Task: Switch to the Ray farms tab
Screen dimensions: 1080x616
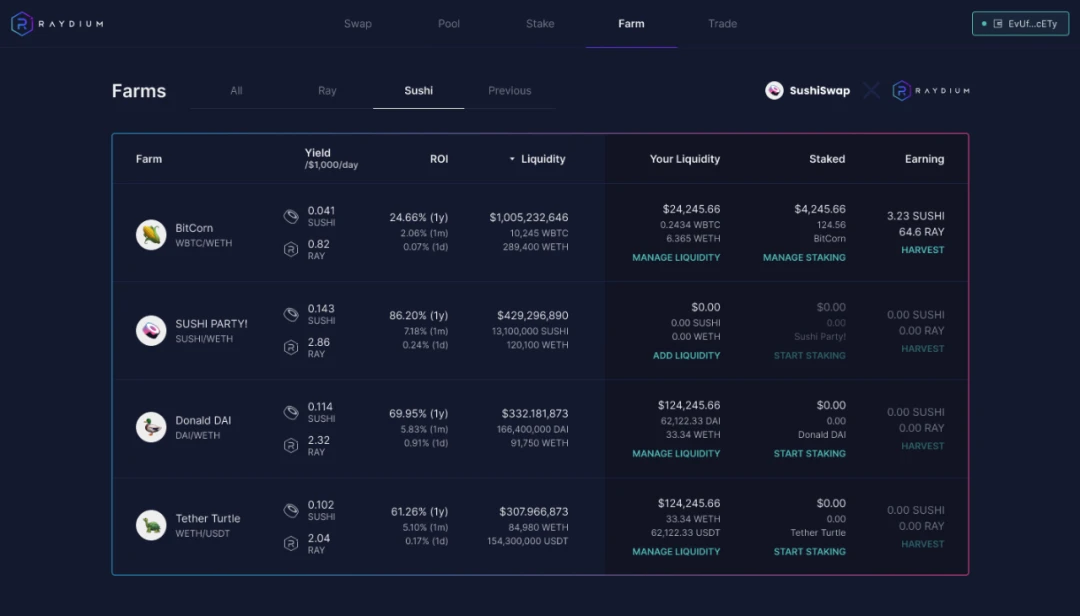Action: (327, 90)
